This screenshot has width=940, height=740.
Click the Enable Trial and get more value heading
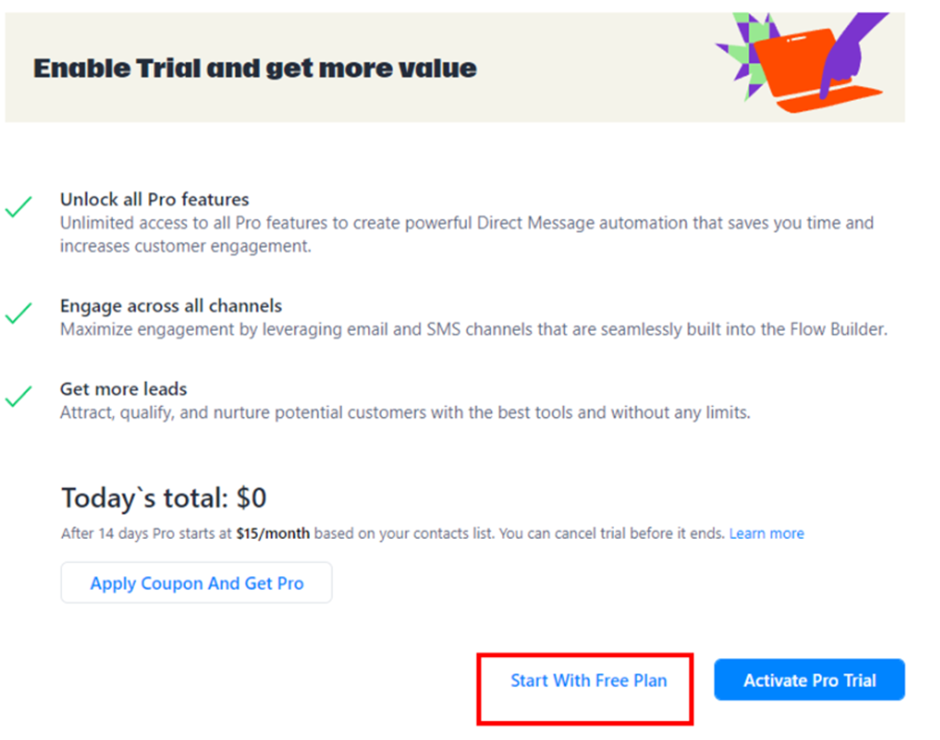[x=255, y=68]
